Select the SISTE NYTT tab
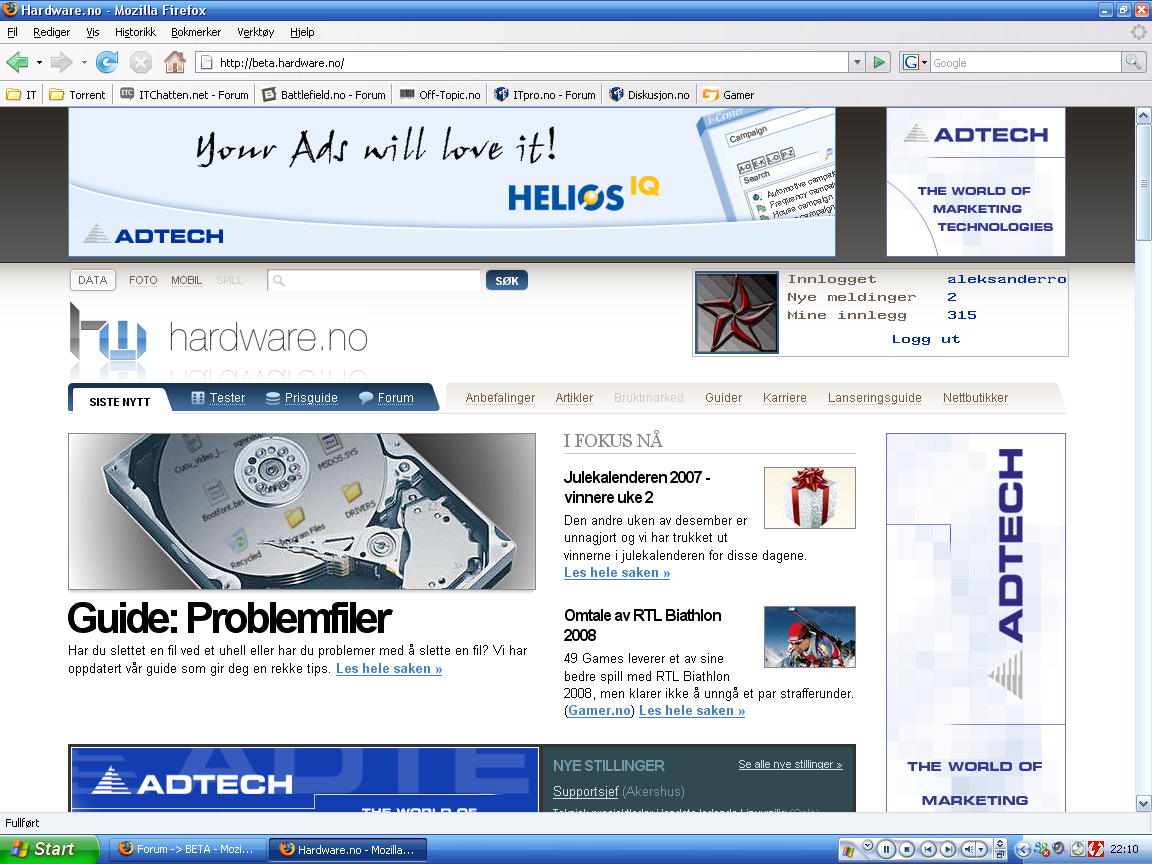Image resolution: width=1152 pixels, height=864 pixels. coord(120,402)
